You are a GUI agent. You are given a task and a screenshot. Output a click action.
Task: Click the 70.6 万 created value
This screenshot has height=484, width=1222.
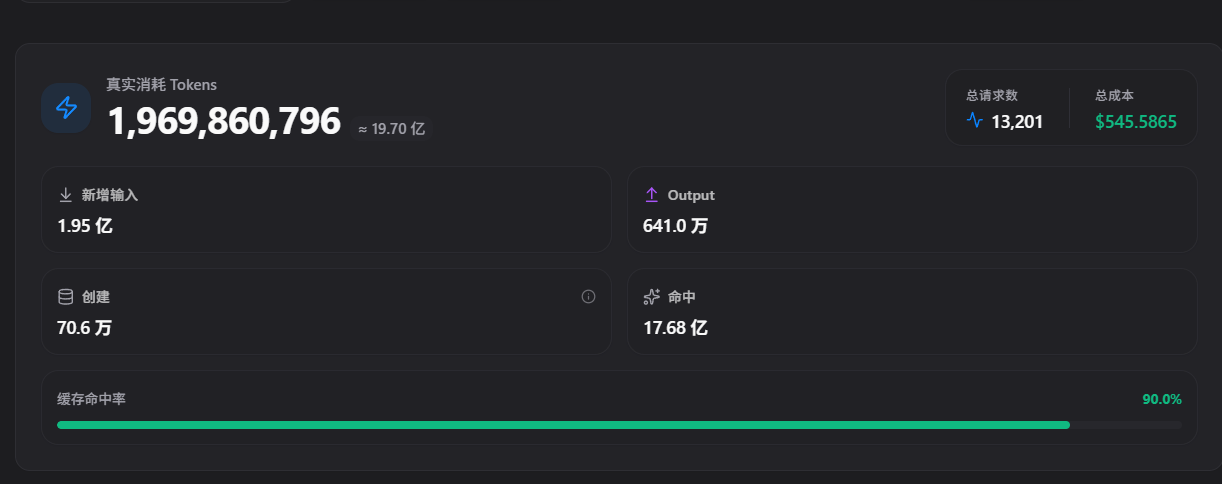click(x=85, y=327)
